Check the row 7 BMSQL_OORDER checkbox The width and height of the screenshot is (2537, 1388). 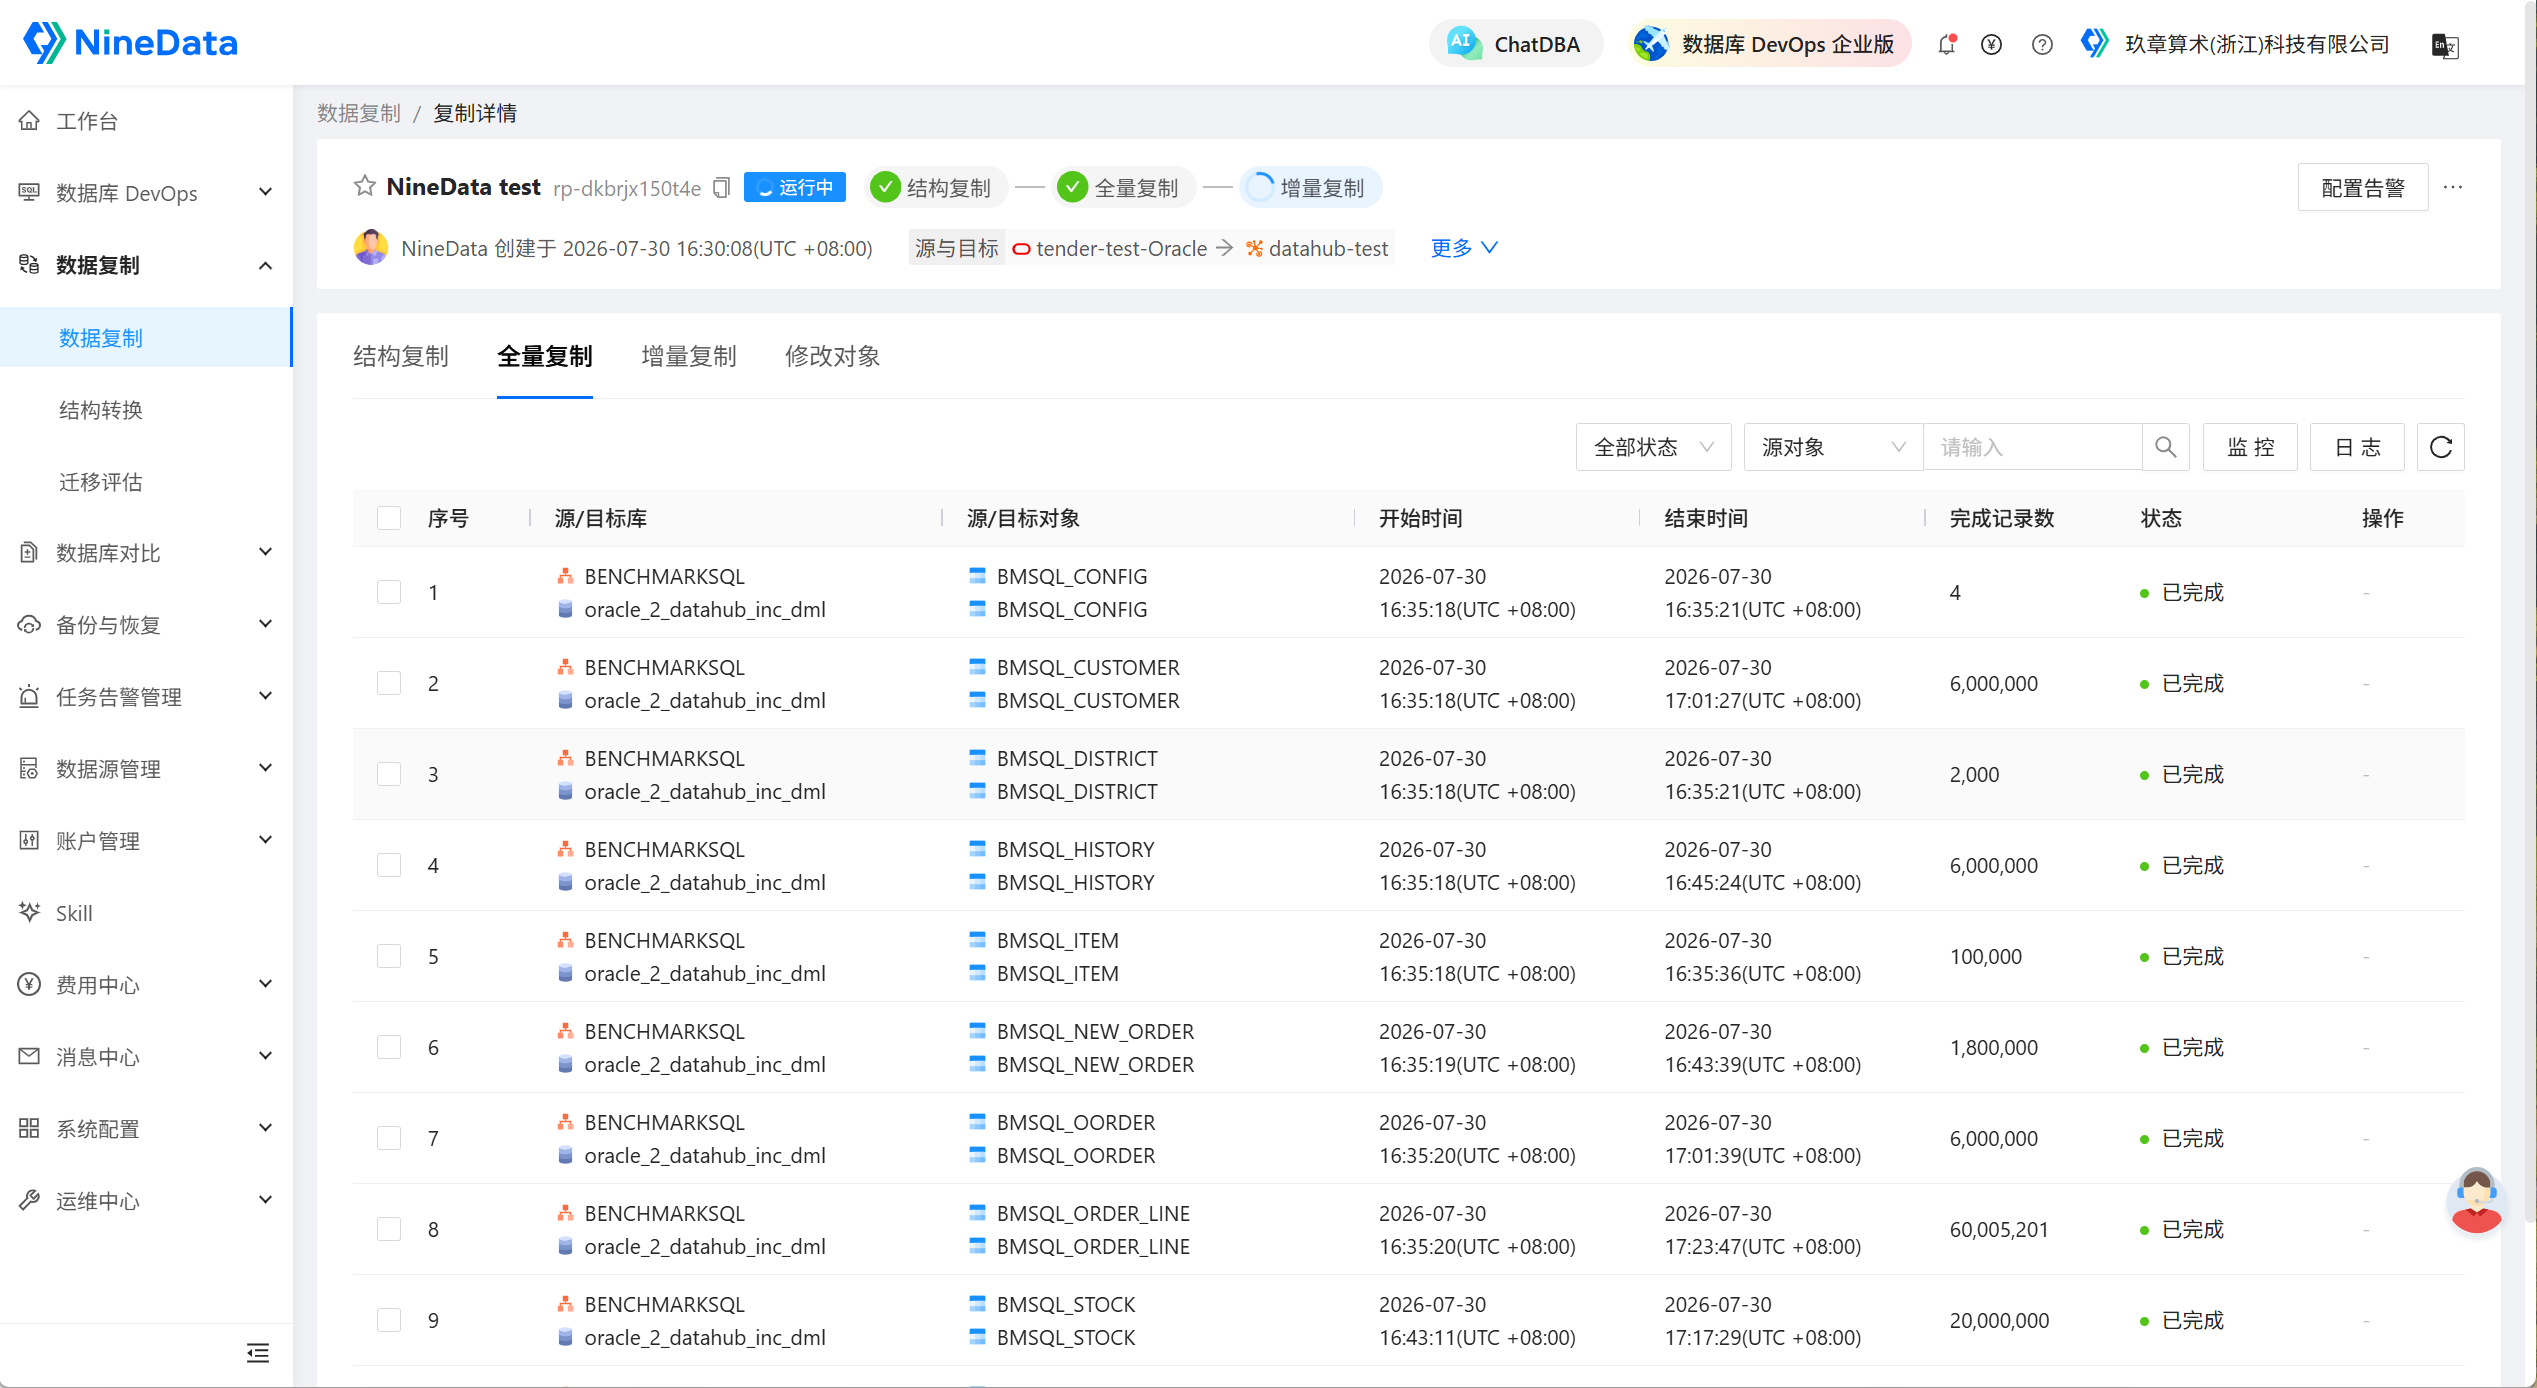coord(389,1138)
